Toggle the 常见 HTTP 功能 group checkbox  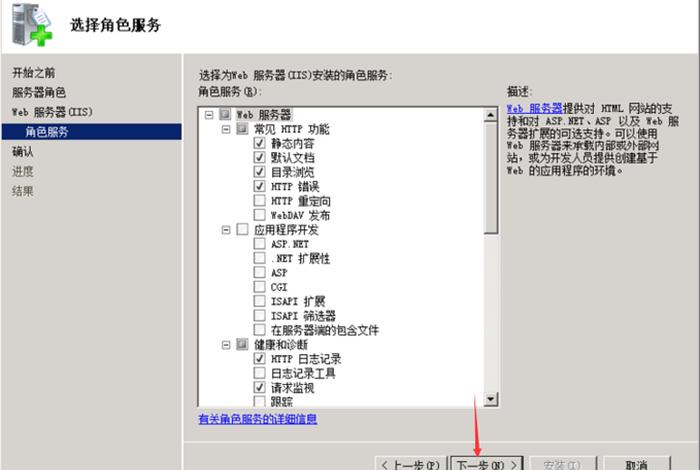point(242,129)
